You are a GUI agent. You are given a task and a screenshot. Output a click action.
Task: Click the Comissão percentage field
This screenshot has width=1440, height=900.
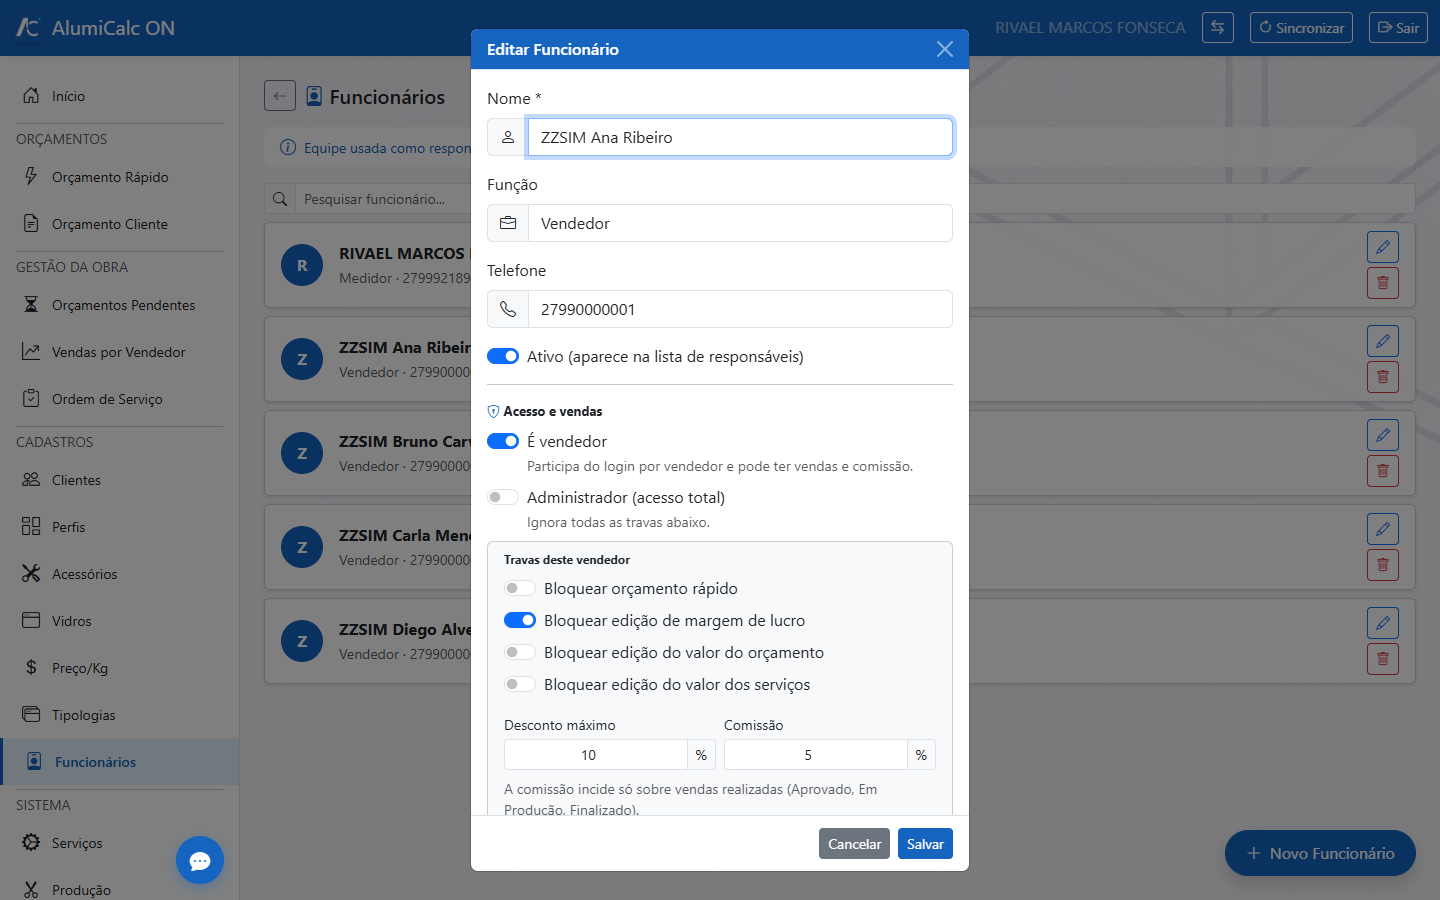tap(816, 755)
